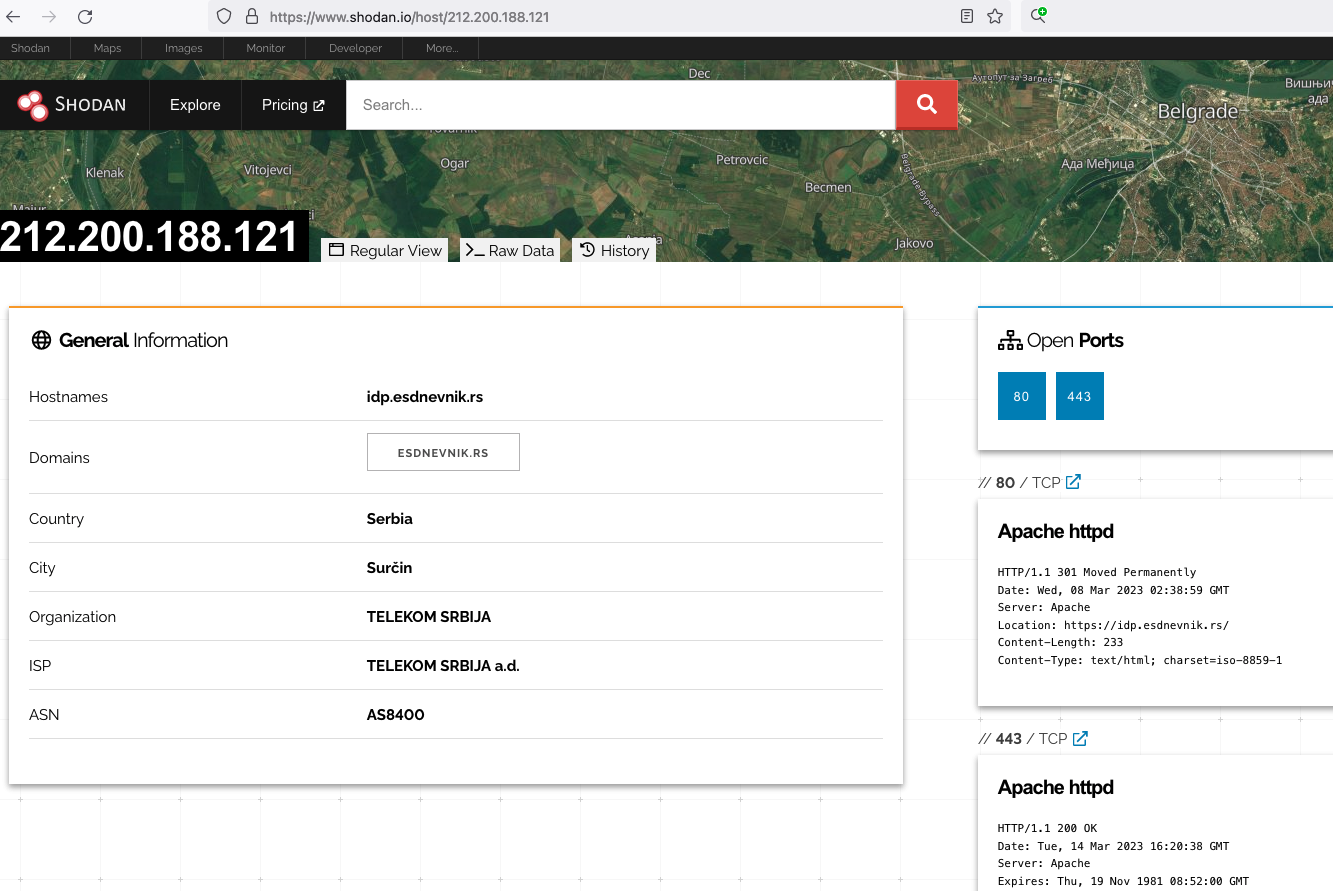Image resolution: width=1333 pixels, height=891 pixels.
Task: Open Images in top menu
Action: point(183,48)
